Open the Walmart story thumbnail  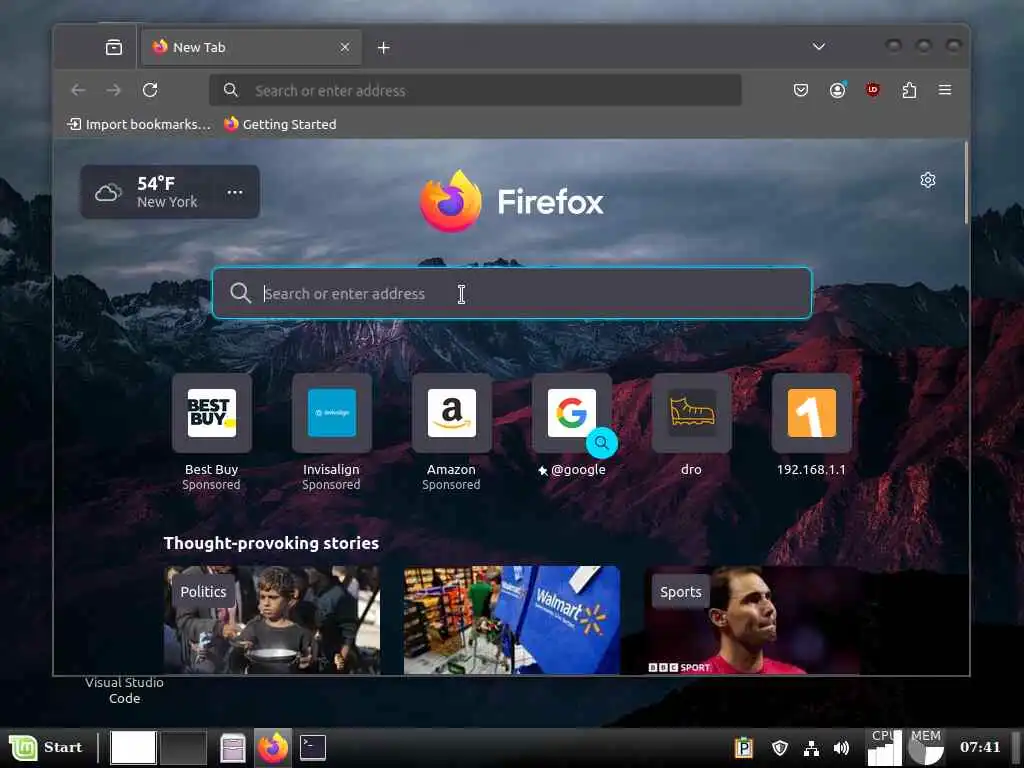tap(512, 620)
